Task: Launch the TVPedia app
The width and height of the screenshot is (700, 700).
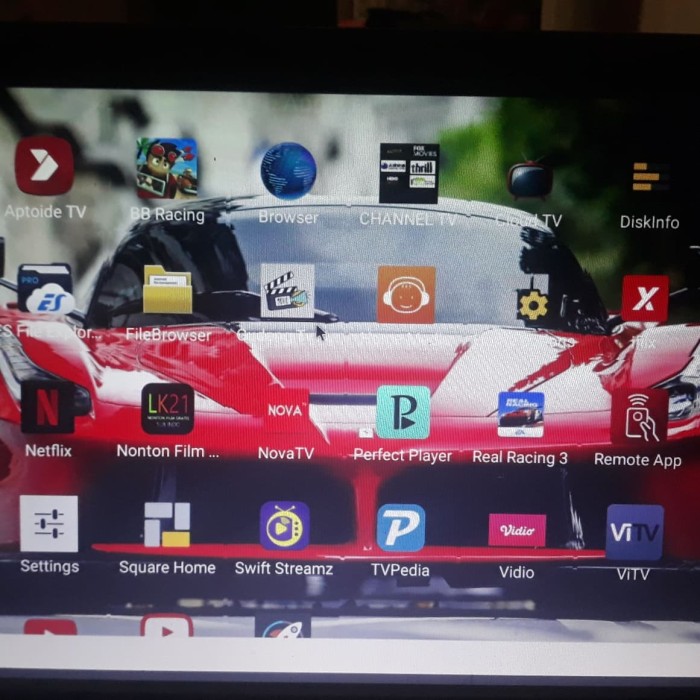Action: pyautogui.click(x=401, y=528)
